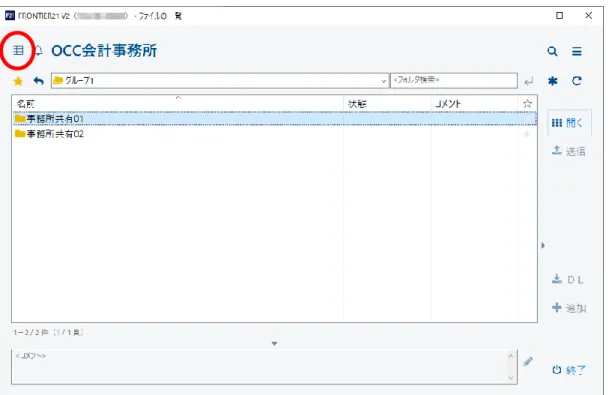Refresh the file list
Image resolution: width=609 pixels, height=395 pixels.
coord(577,81)
